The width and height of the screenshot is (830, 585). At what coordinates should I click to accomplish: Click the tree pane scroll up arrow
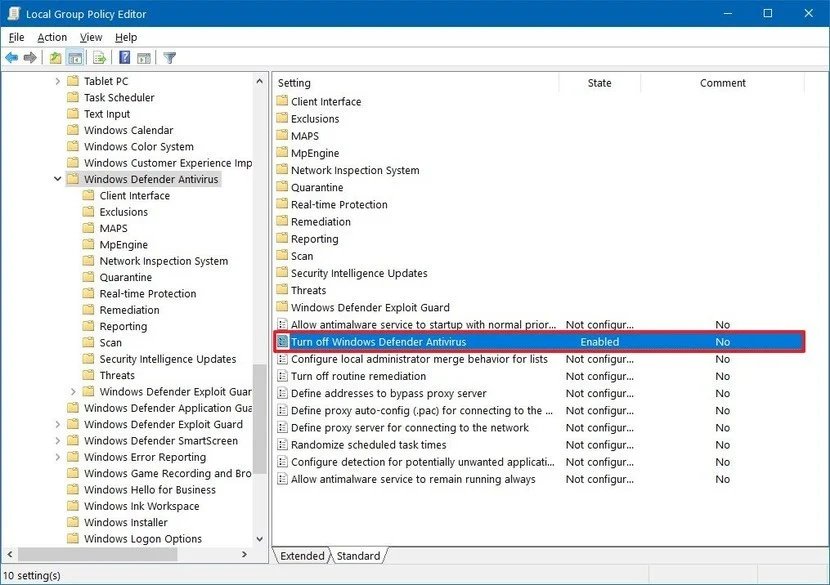pyautogui.click(x=259, y=81)
